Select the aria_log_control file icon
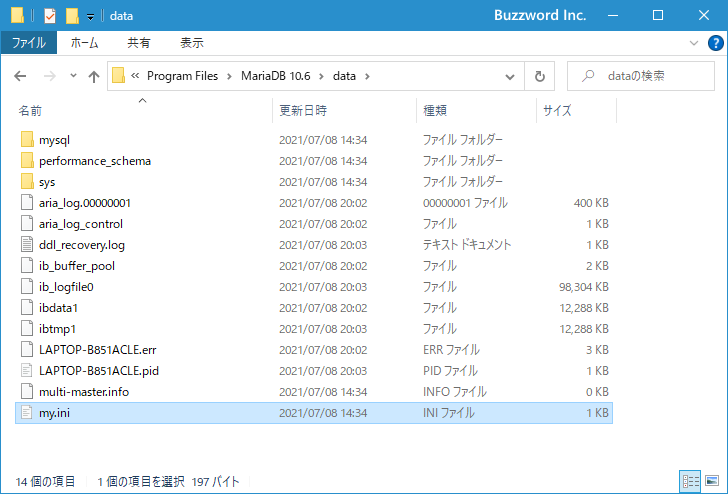The image size is (728, 494). (27, 223)
